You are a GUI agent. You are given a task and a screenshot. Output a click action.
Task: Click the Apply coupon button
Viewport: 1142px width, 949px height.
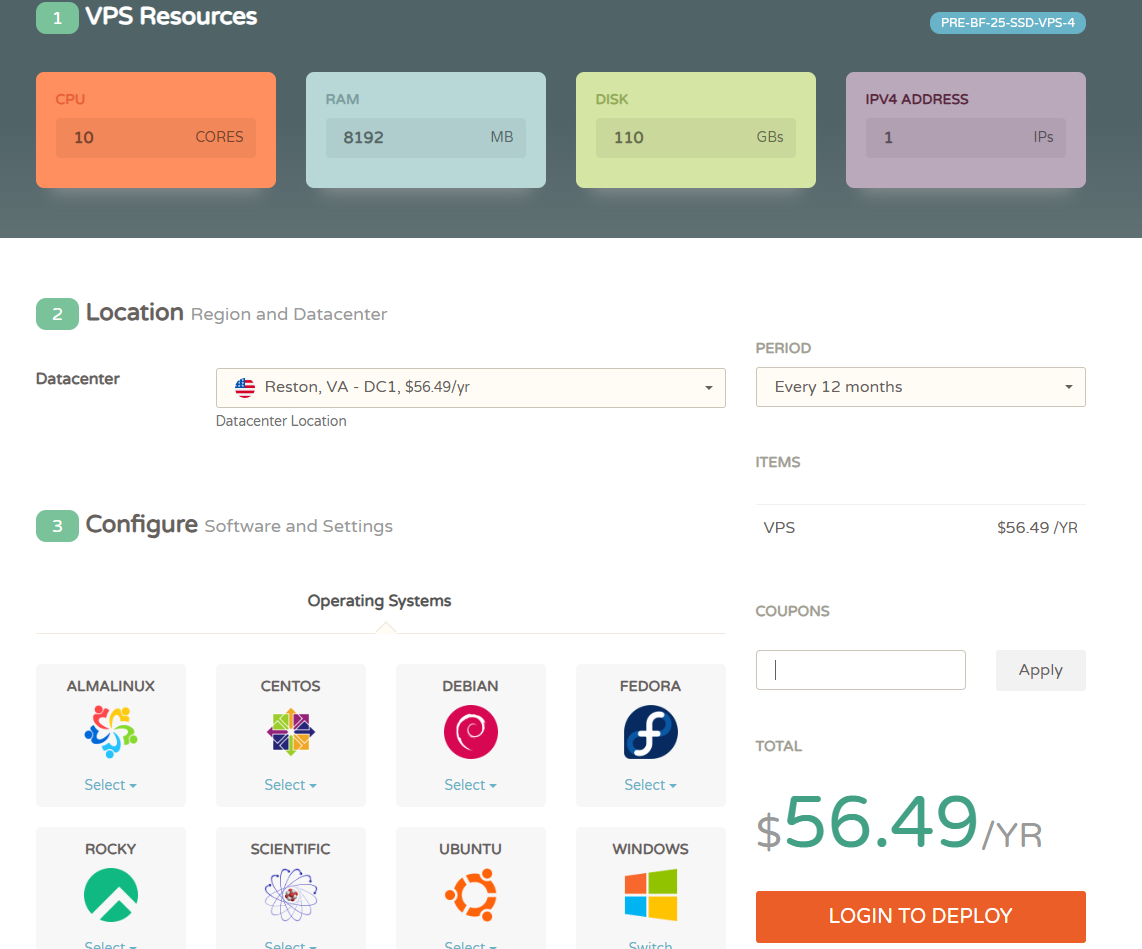tap(1040, 670)
